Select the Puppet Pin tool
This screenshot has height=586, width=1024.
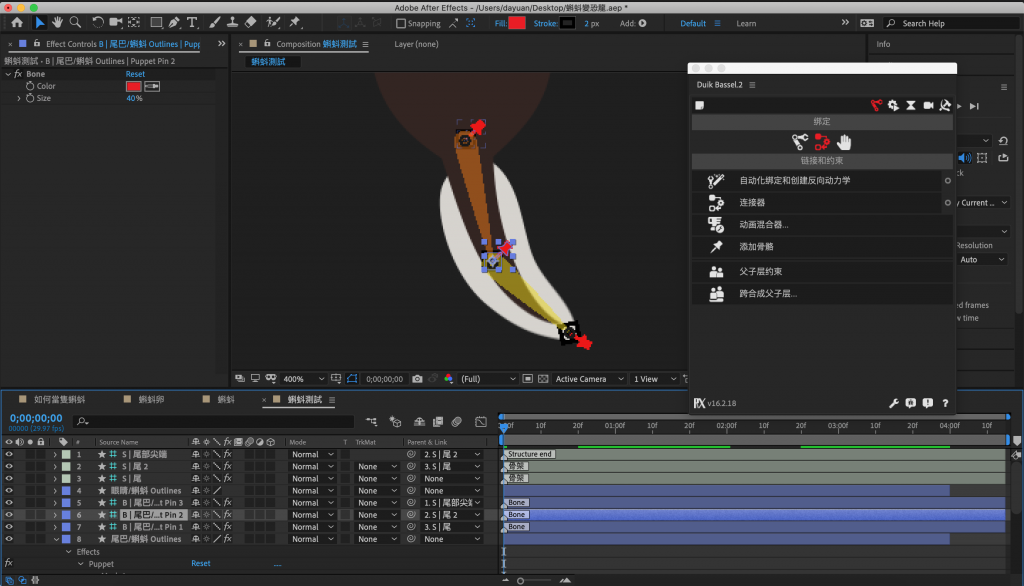coord(295,23)
